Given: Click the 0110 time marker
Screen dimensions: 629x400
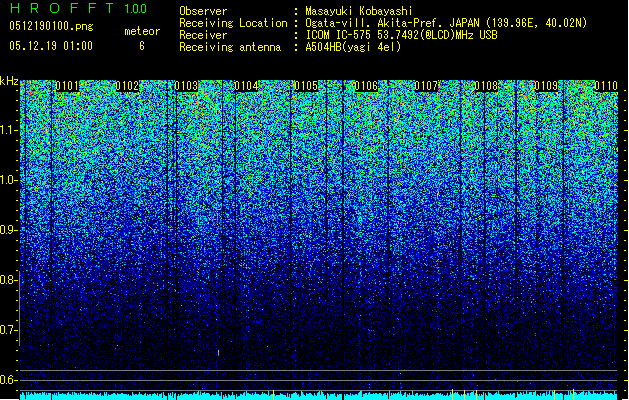Looking at the screenshot, I should [x=606, y=86].
